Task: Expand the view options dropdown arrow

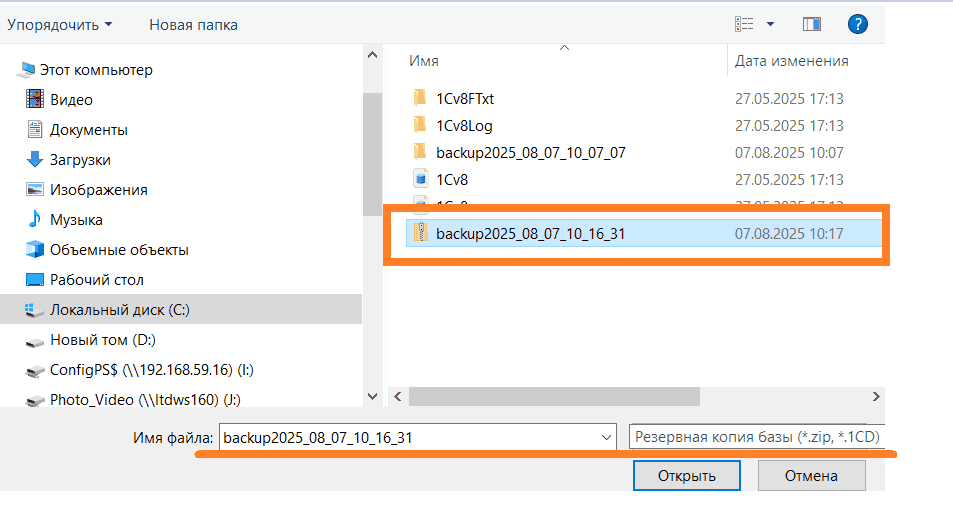Action: (770, 24)
